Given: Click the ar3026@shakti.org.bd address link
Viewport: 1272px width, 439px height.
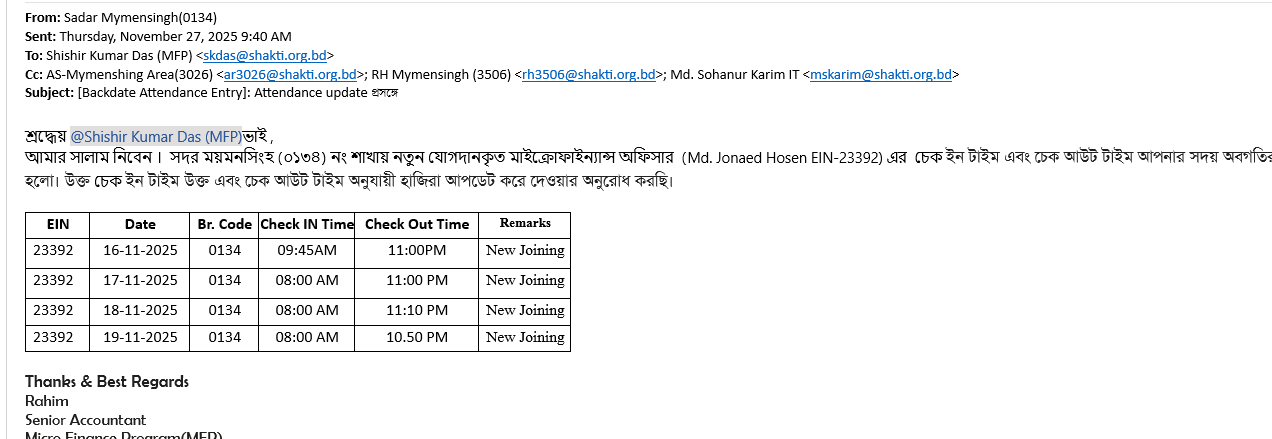Looking at the screenshot, I should click(x=290, y=74).
